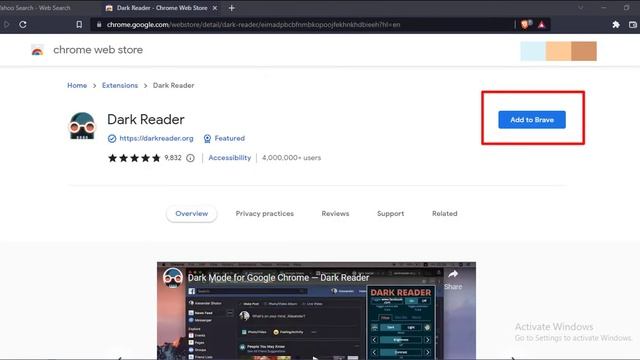
Task: Click the Dark Reader heading
Action: click(x=146, y=120)
